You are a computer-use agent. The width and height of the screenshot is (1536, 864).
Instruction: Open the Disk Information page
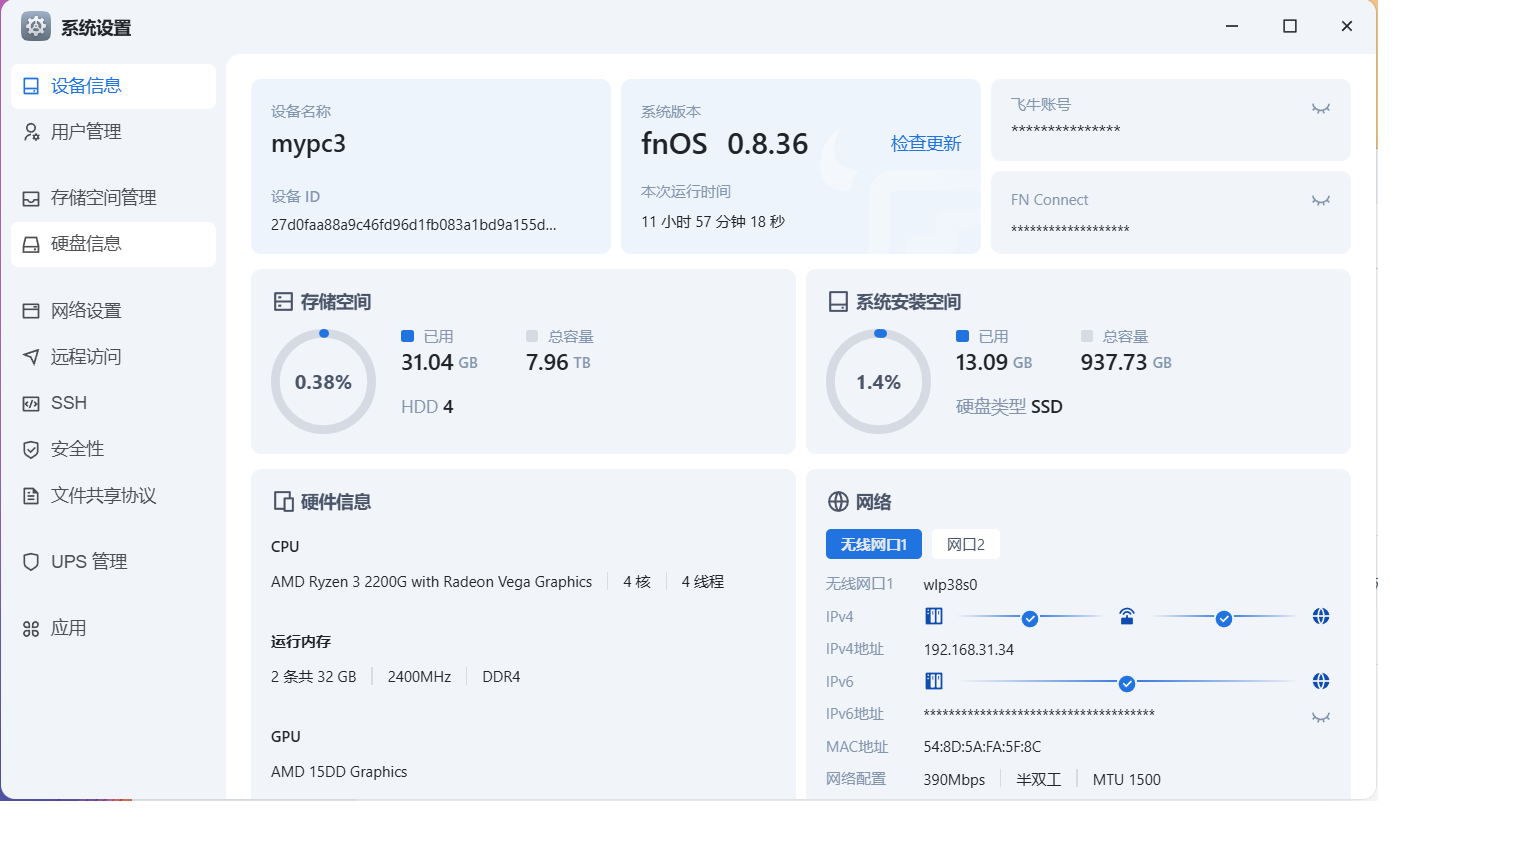click(x=86, y=244)
